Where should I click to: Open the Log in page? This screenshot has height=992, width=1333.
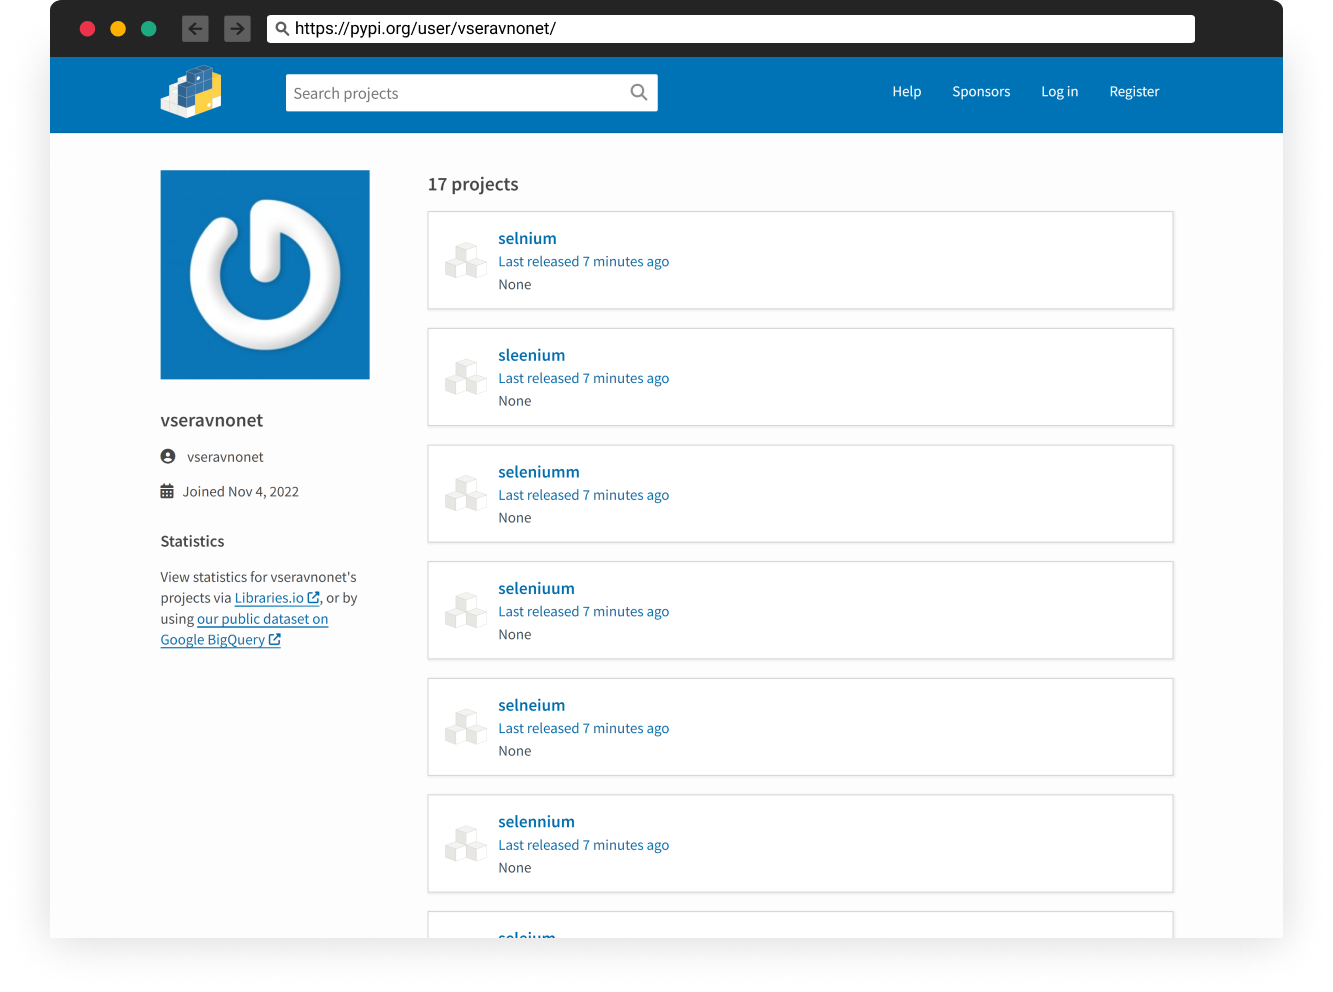click(1060, 92)
